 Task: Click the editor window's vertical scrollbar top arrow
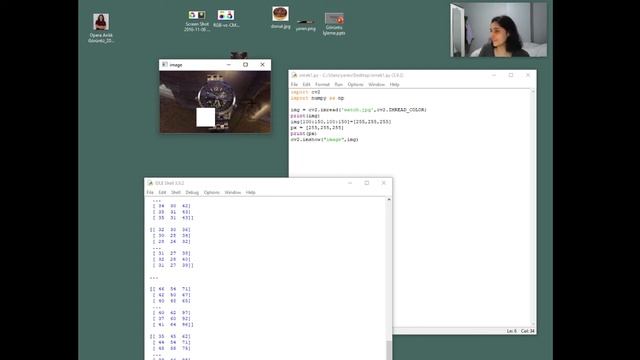(x=533, y=92)
